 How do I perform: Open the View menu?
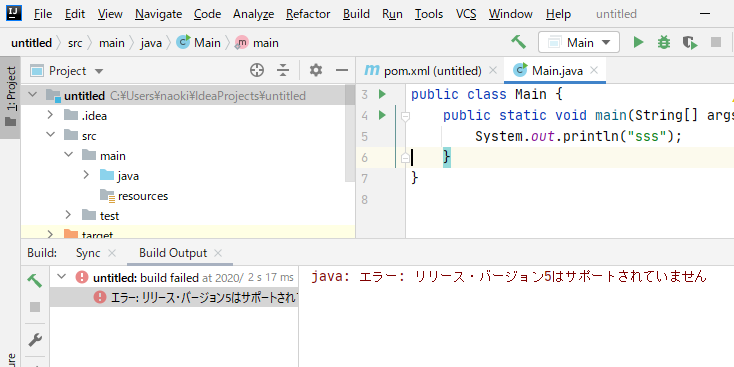(x=110, y=14)
